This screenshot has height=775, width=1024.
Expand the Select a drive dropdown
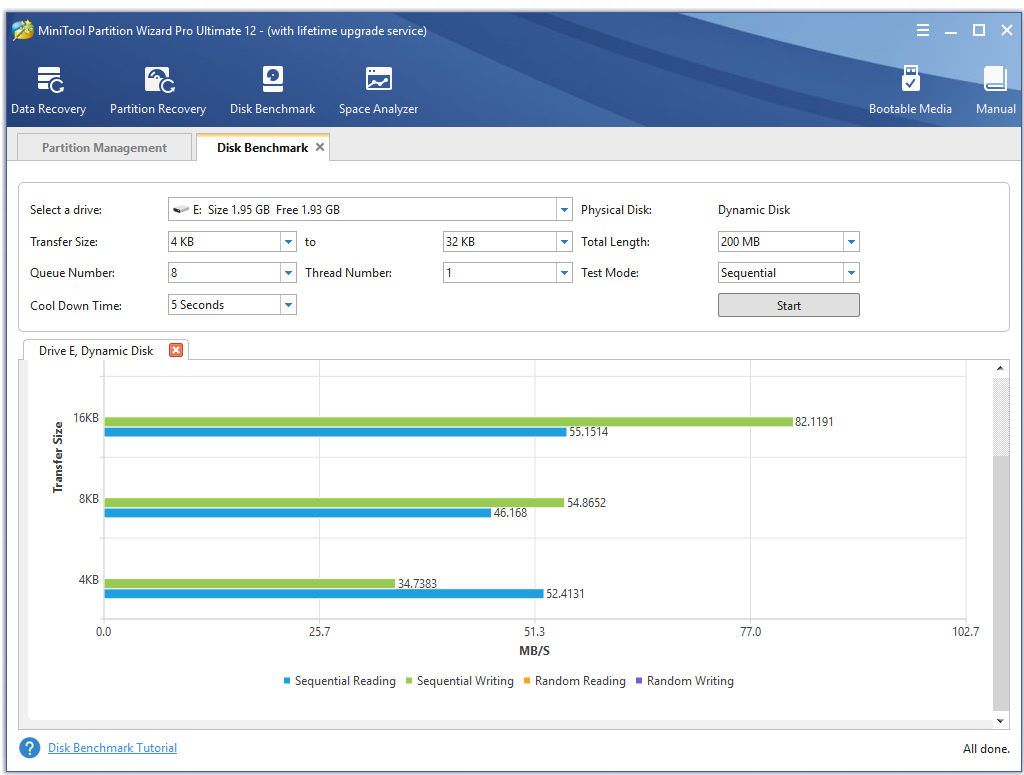coord(564,210)
